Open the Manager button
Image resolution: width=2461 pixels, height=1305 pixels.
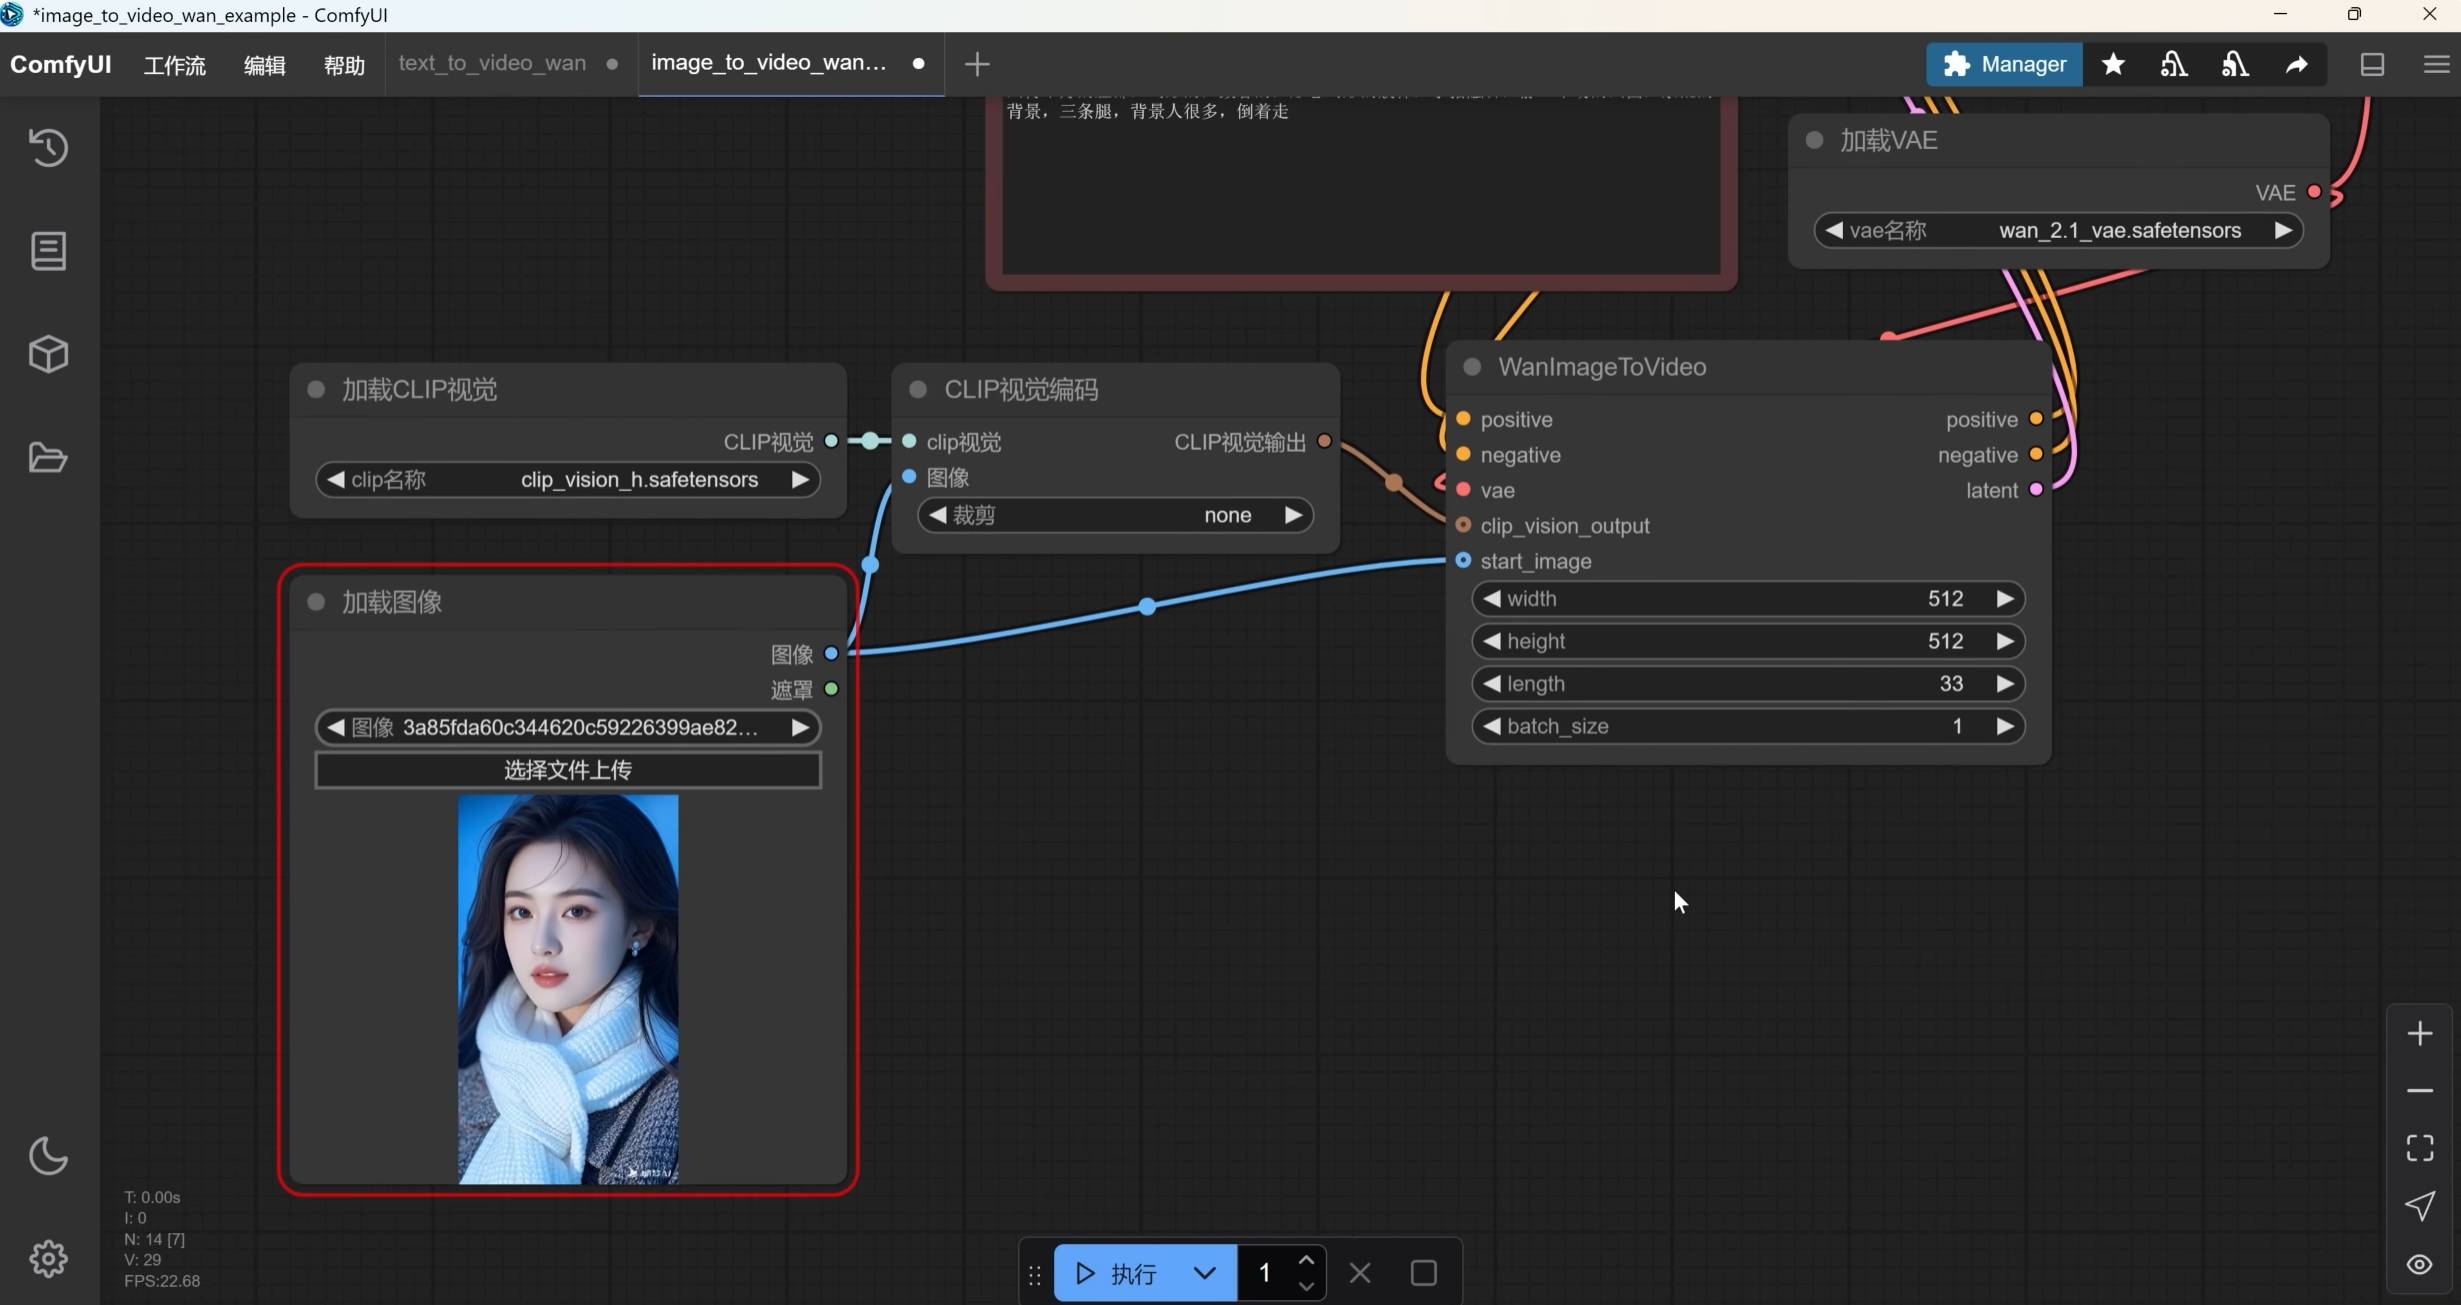[x=2004, y=65]
